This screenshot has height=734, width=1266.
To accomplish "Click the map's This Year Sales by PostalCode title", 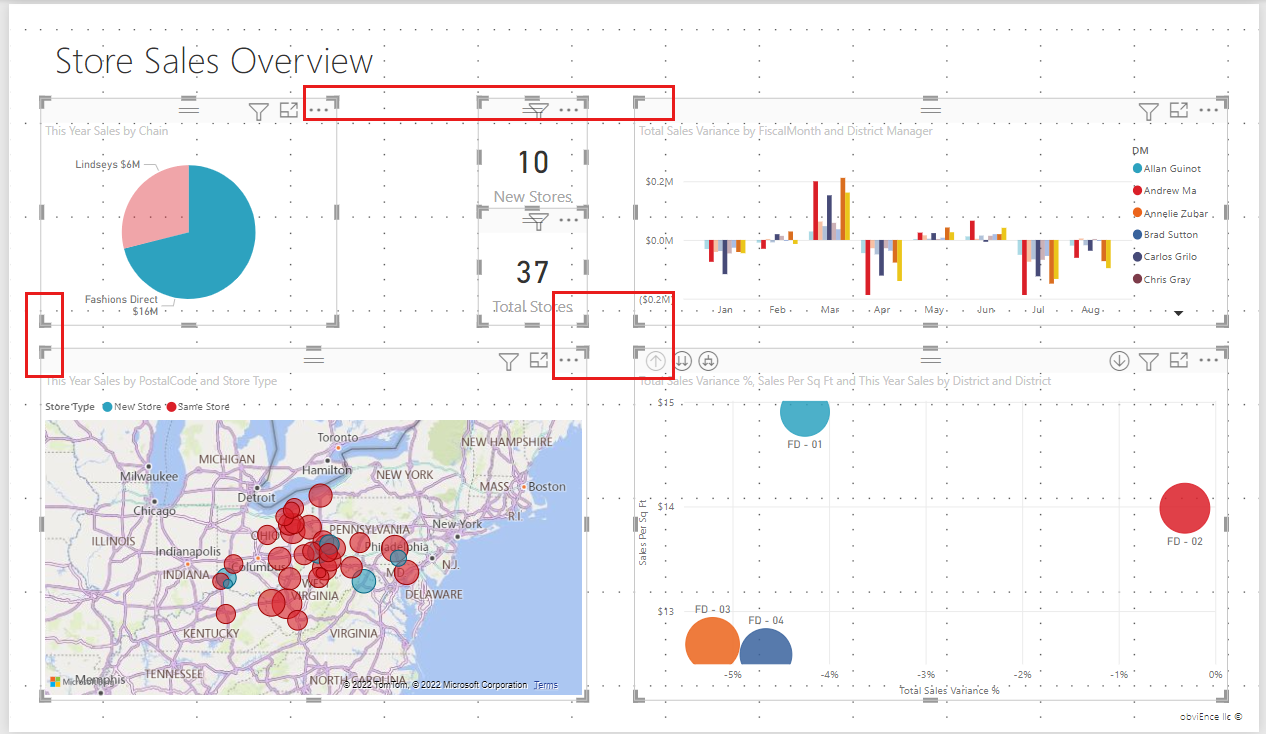I will tap(161, 381).
